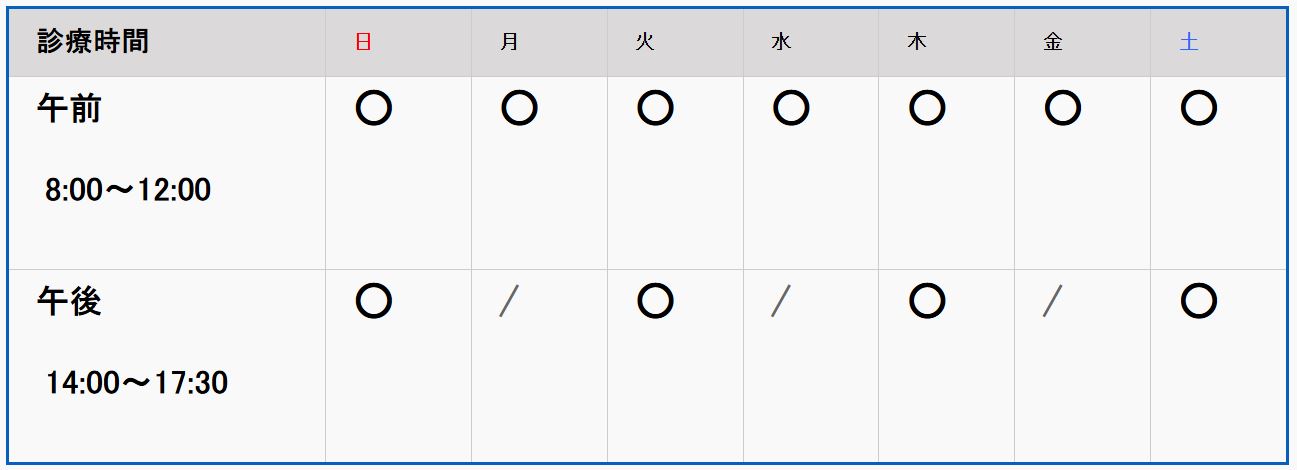Click the Monday morning circle mark
The height and width of the screenshot is (470, 1297).
coord(519,108)
